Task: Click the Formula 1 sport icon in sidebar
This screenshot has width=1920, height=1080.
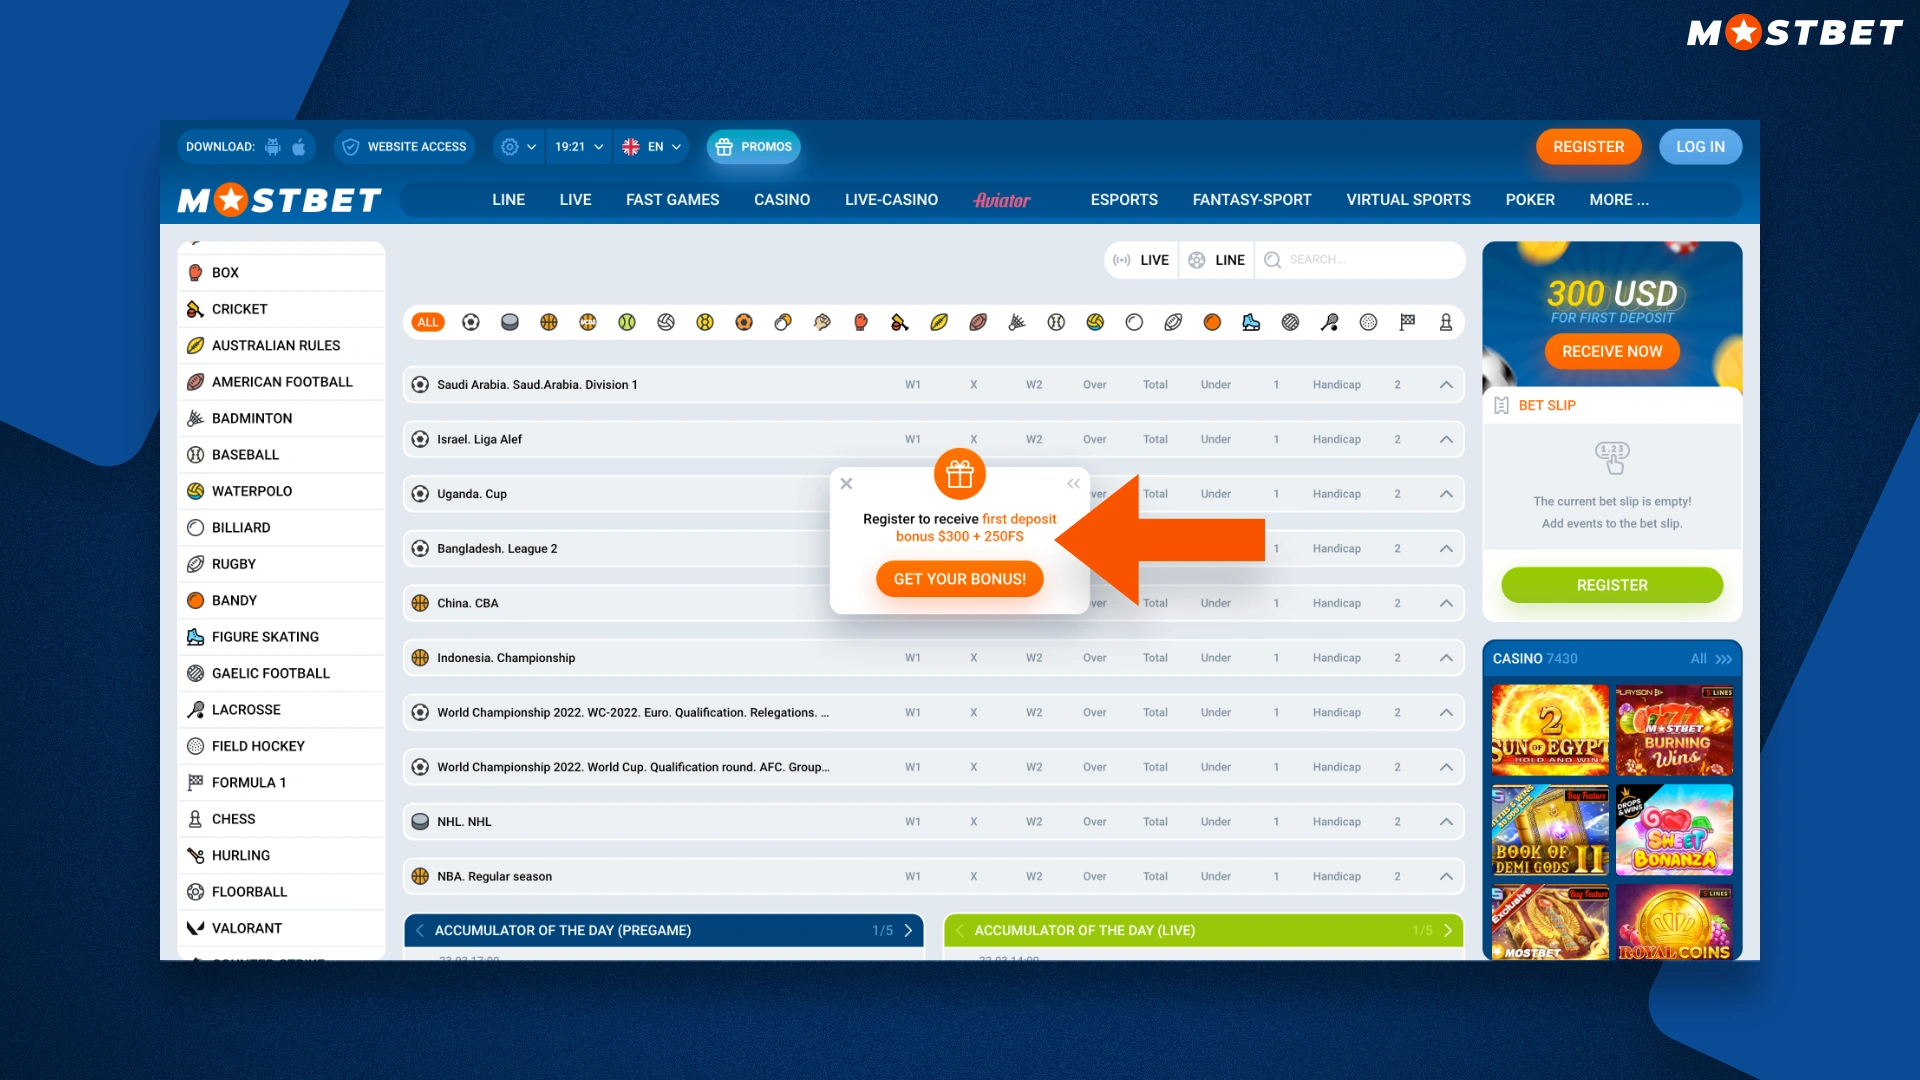Action: (x=195, y=781)
